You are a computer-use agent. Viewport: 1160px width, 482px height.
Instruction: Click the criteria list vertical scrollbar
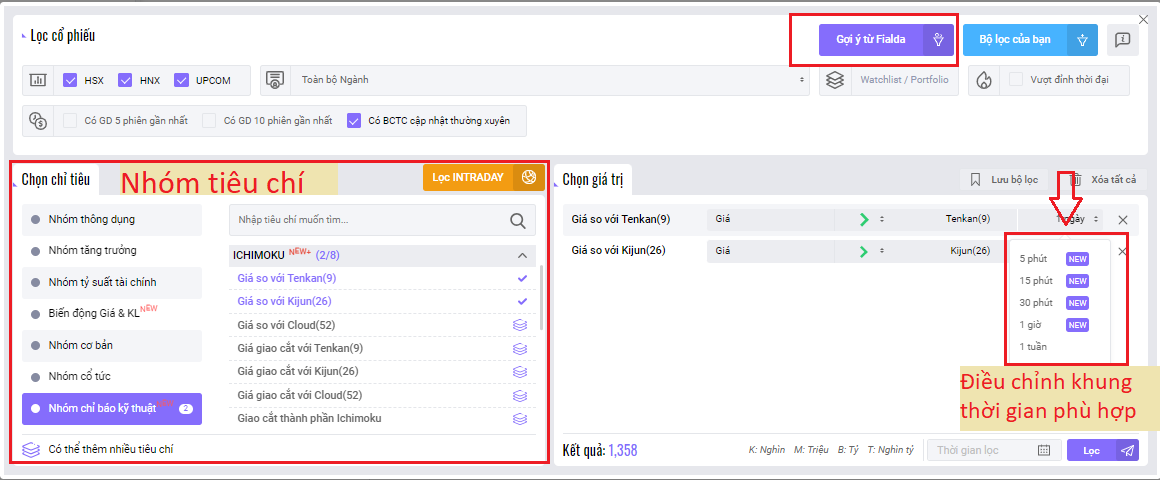coord(542,298)
